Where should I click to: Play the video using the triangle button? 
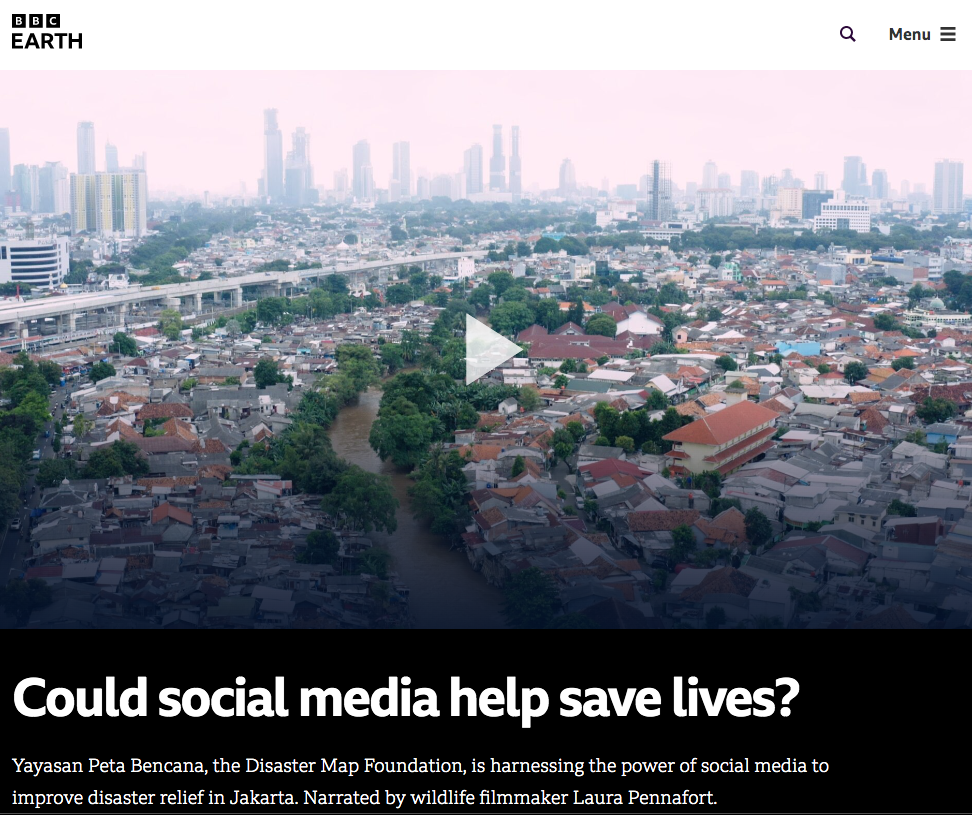pyautogui.click(x=493, y=350)
